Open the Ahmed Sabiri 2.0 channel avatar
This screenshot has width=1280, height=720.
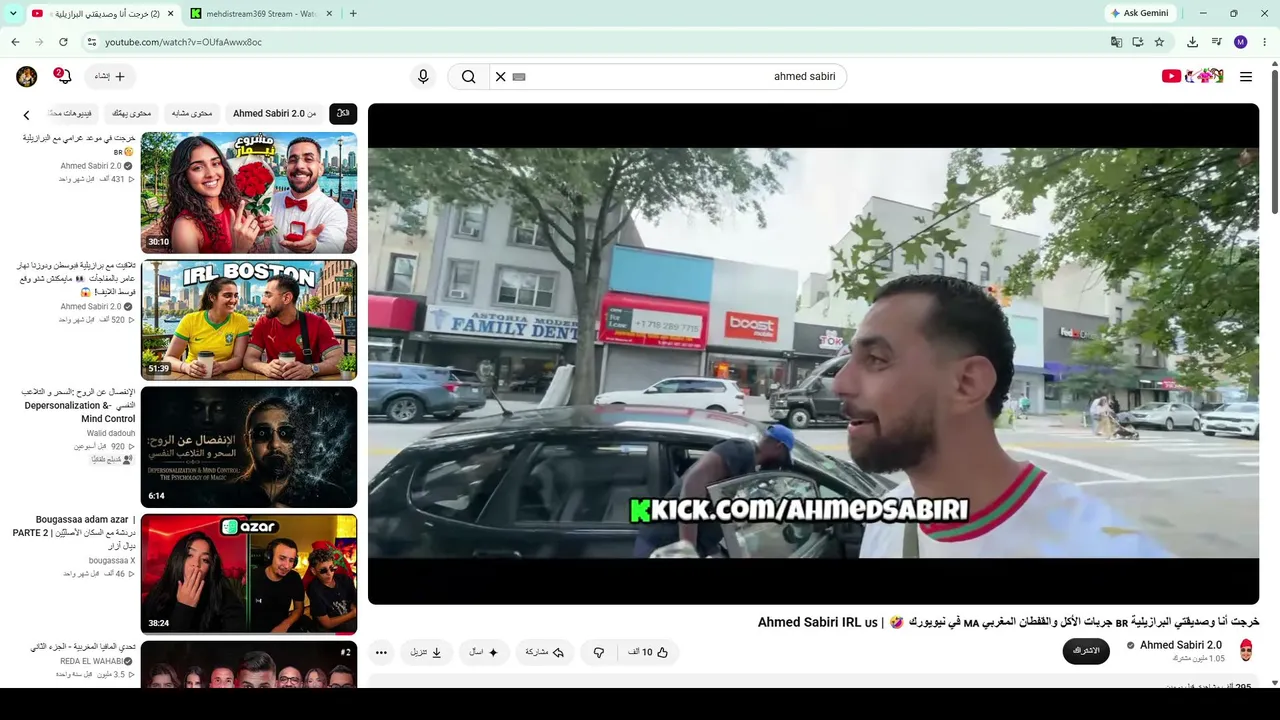click(x=1246, y=650)
